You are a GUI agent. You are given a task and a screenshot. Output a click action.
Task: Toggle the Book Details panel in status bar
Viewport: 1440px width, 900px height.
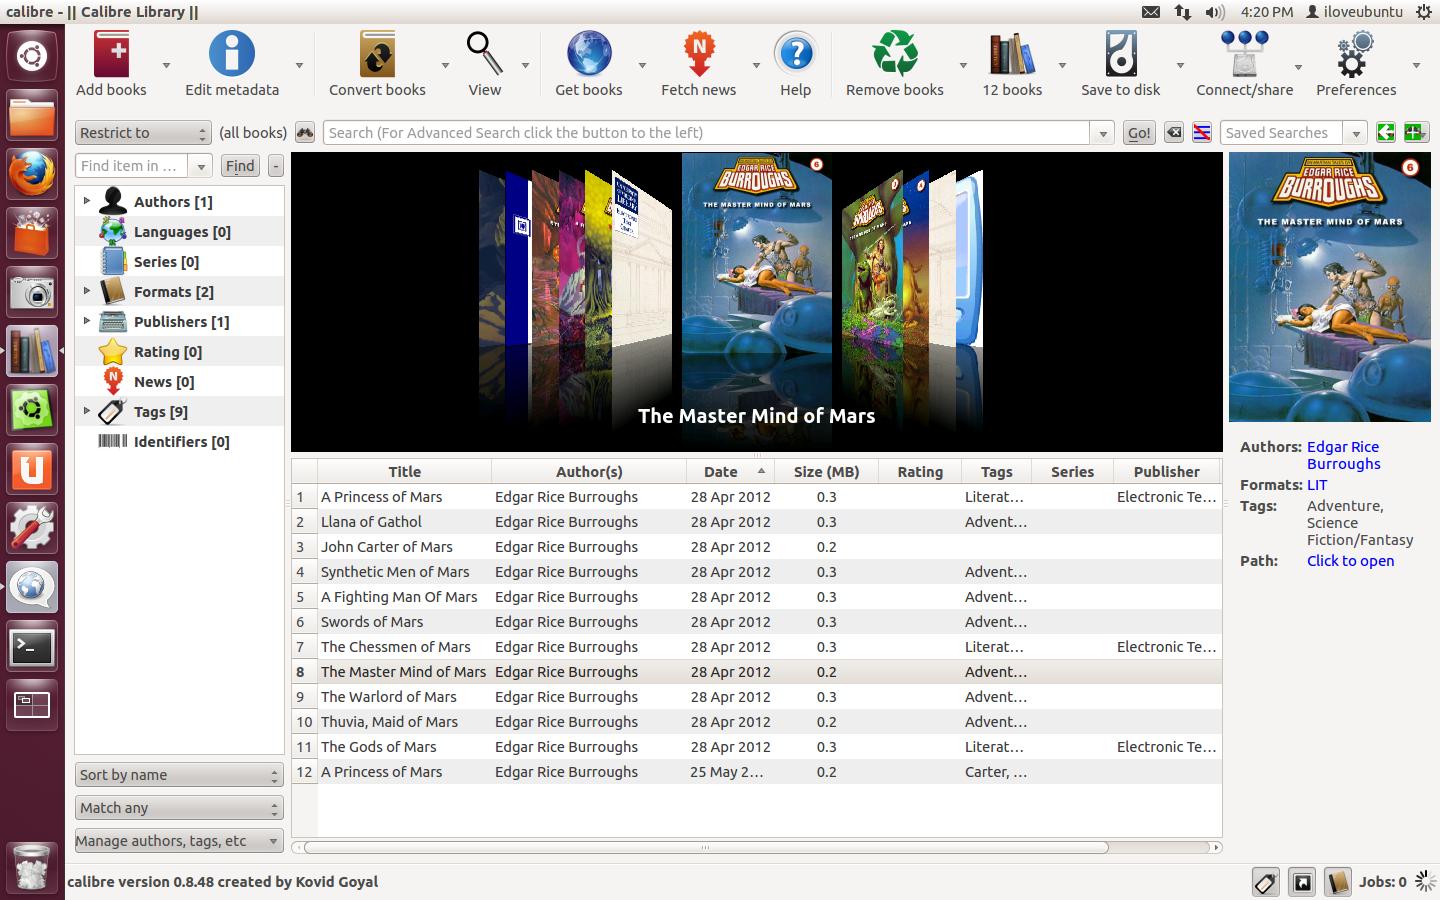[x=1337, y=882]
